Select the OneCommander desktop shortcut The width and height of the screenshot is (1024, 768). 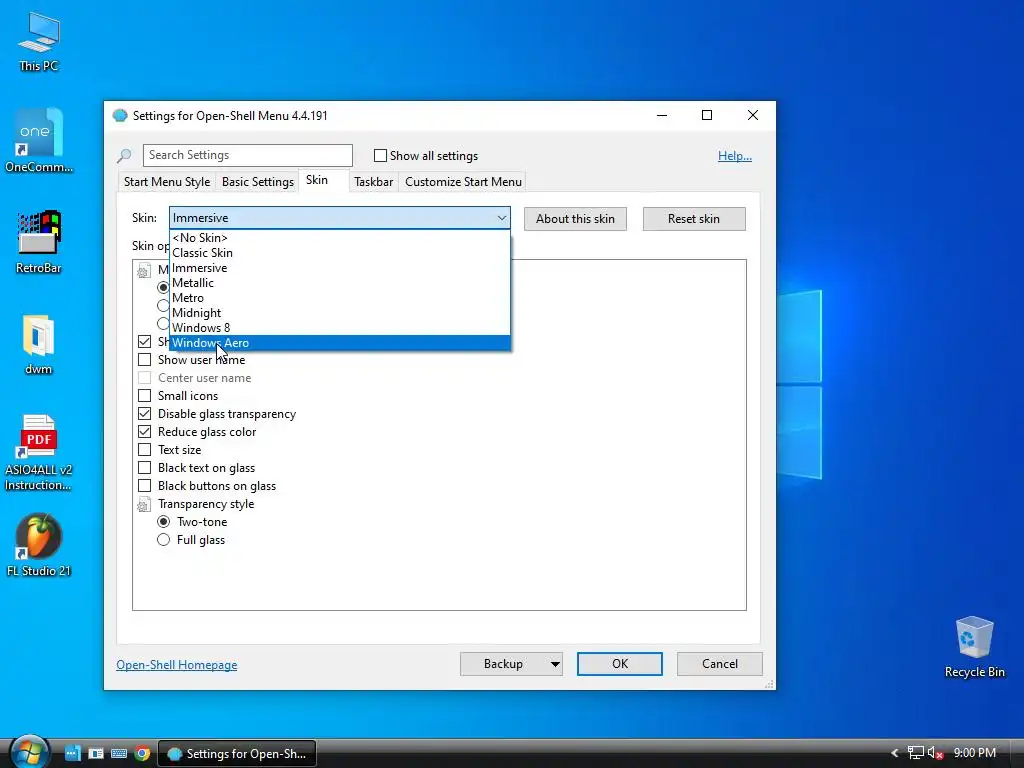[x=39, y=140]
